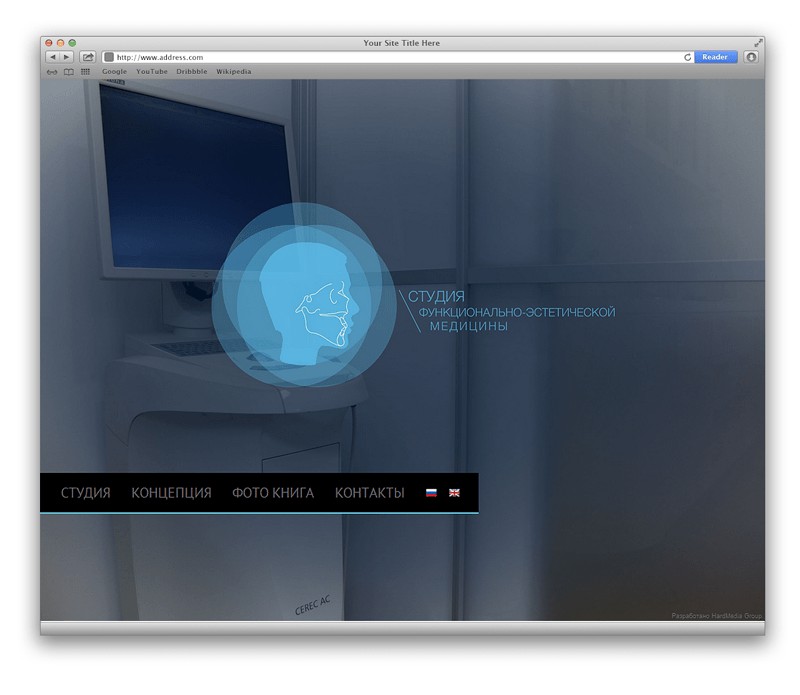Click the 'Your Site Title Here' title
The width and height of the screenshot is (800, 695).
click(402, 43)
